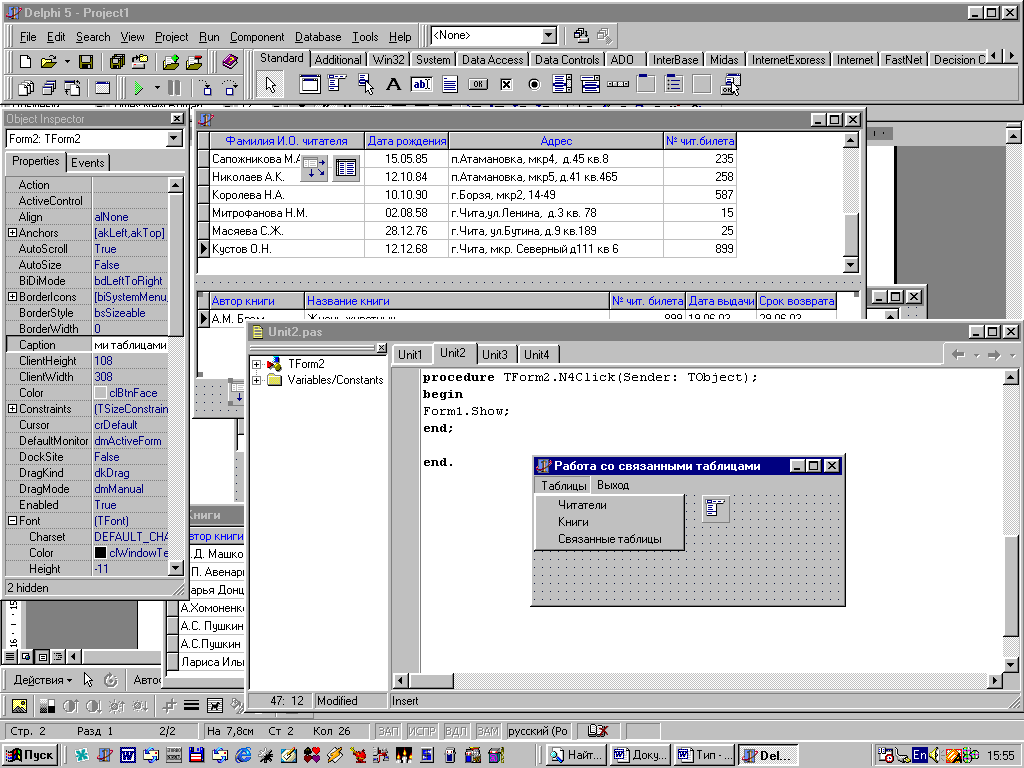Click the Step Over icon

coord(230,87)
